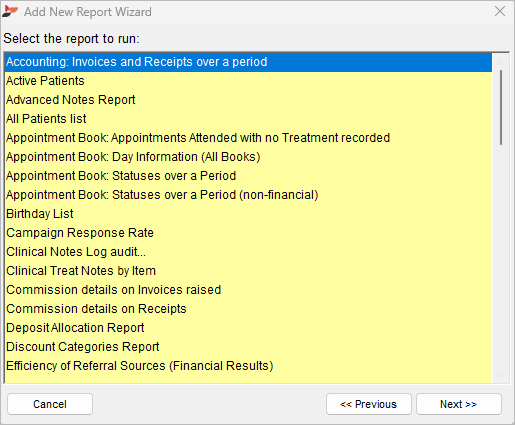Screen dimensions: 515x425
Task: Select Clinical Treat Notes by Item
Action: tap(248, 271)
